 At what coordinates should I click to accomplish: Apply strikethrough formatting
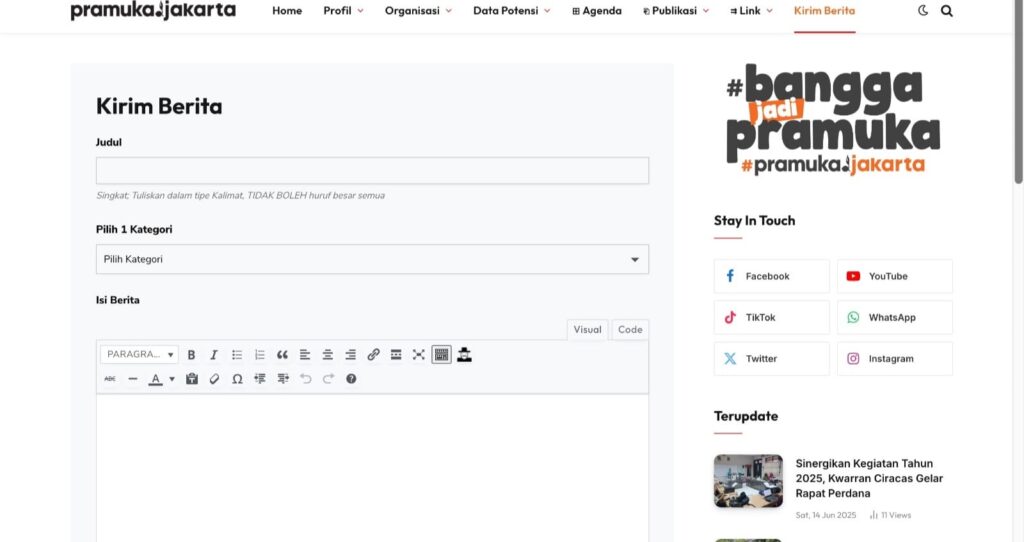(x=110, y=379)
